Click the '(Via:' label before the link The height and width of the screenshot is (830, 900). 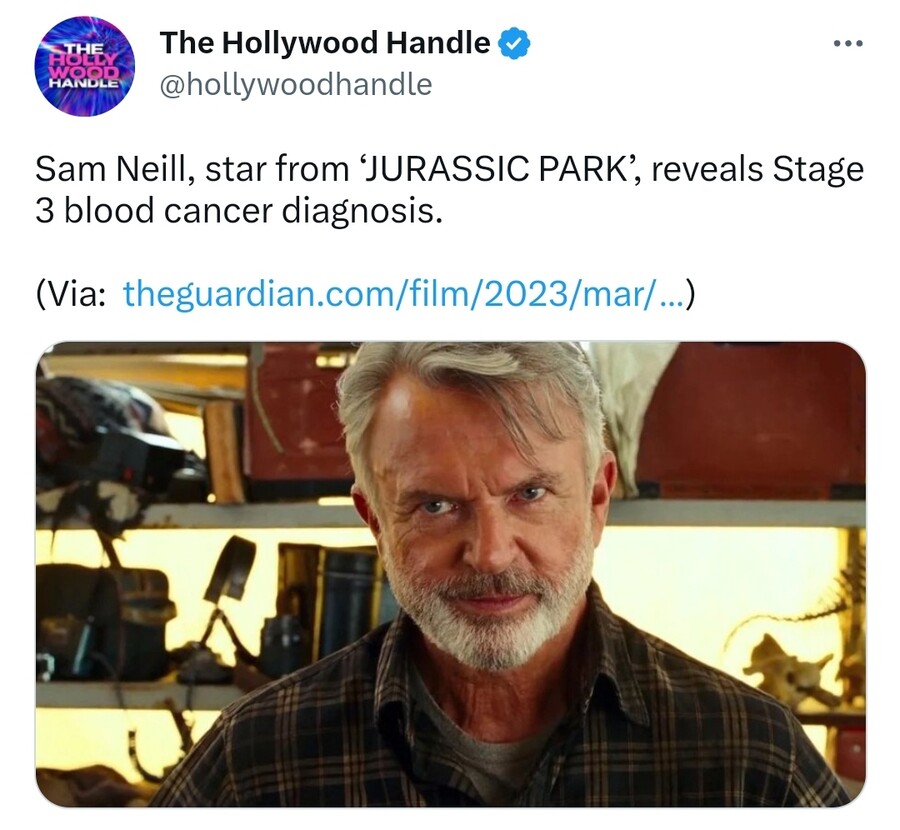(70, 293)
